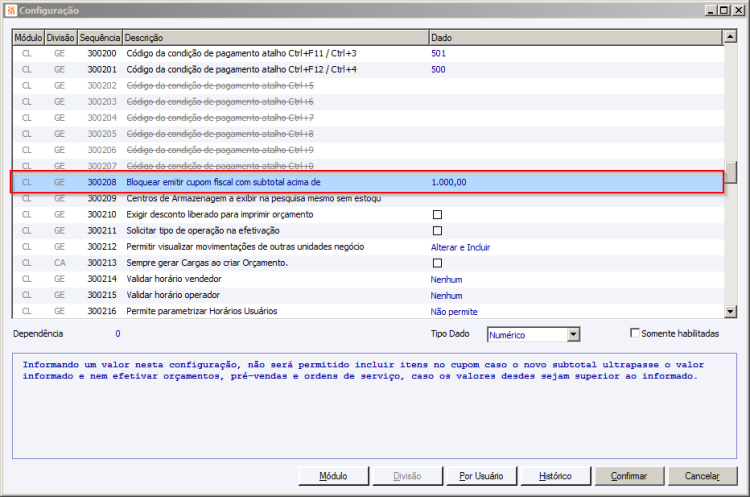
Task: Select the 1.000,00 value cell
Action: [x=449, y=182]
